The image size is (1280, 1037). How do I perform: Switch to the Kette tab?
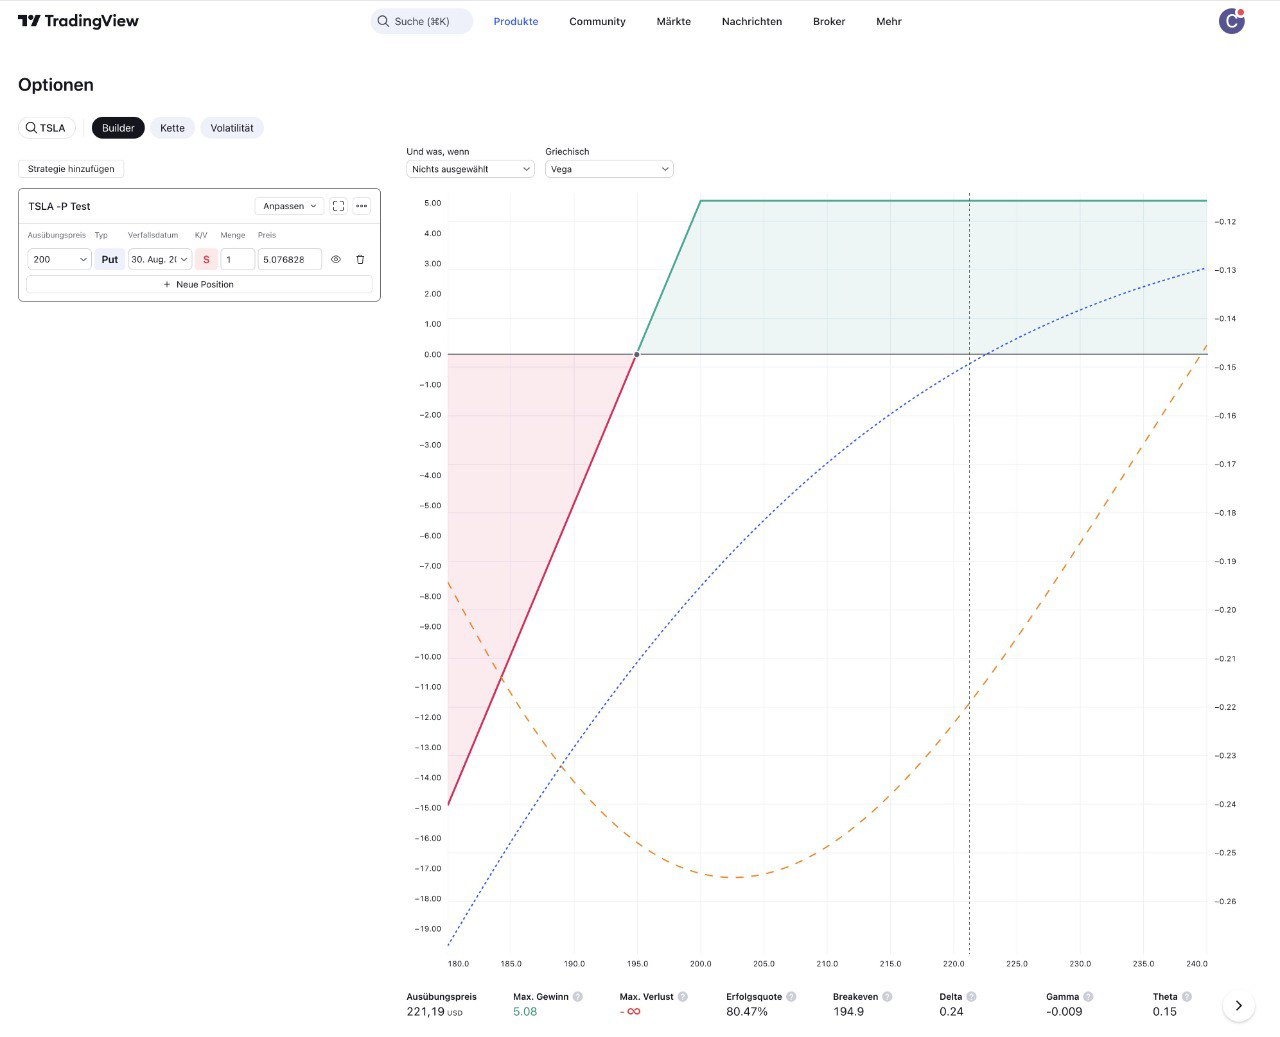(x=172, y=128)
